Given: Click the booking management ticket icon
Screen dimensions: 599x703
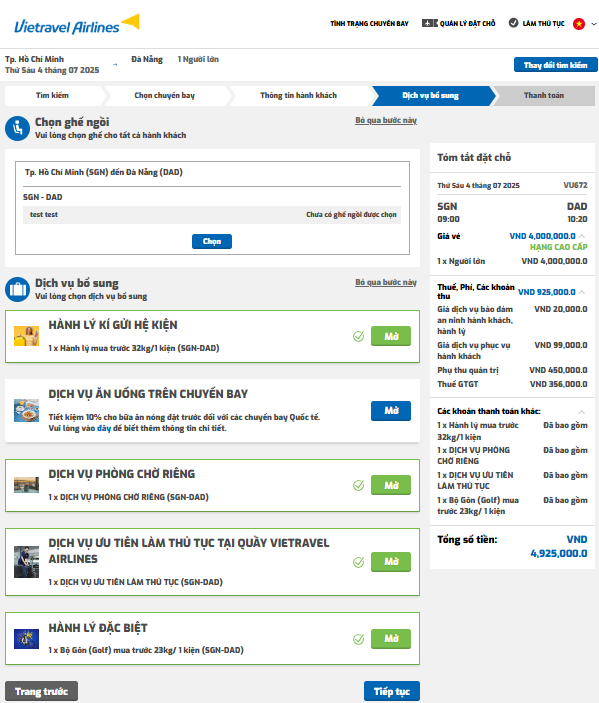Looking at the screenshot, I should tap(430, 23).
